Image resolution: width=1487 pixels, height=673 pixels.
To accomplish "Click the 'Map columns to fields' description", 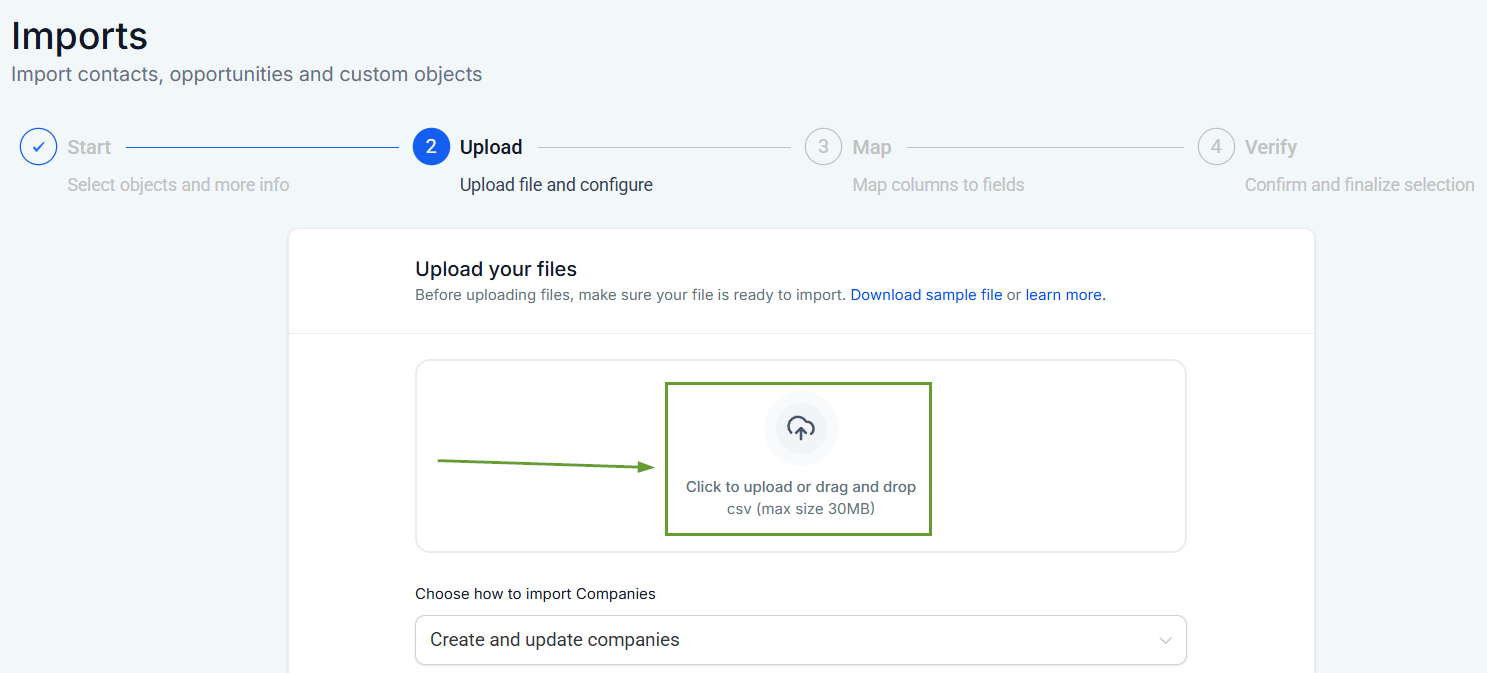I will 938,185.
